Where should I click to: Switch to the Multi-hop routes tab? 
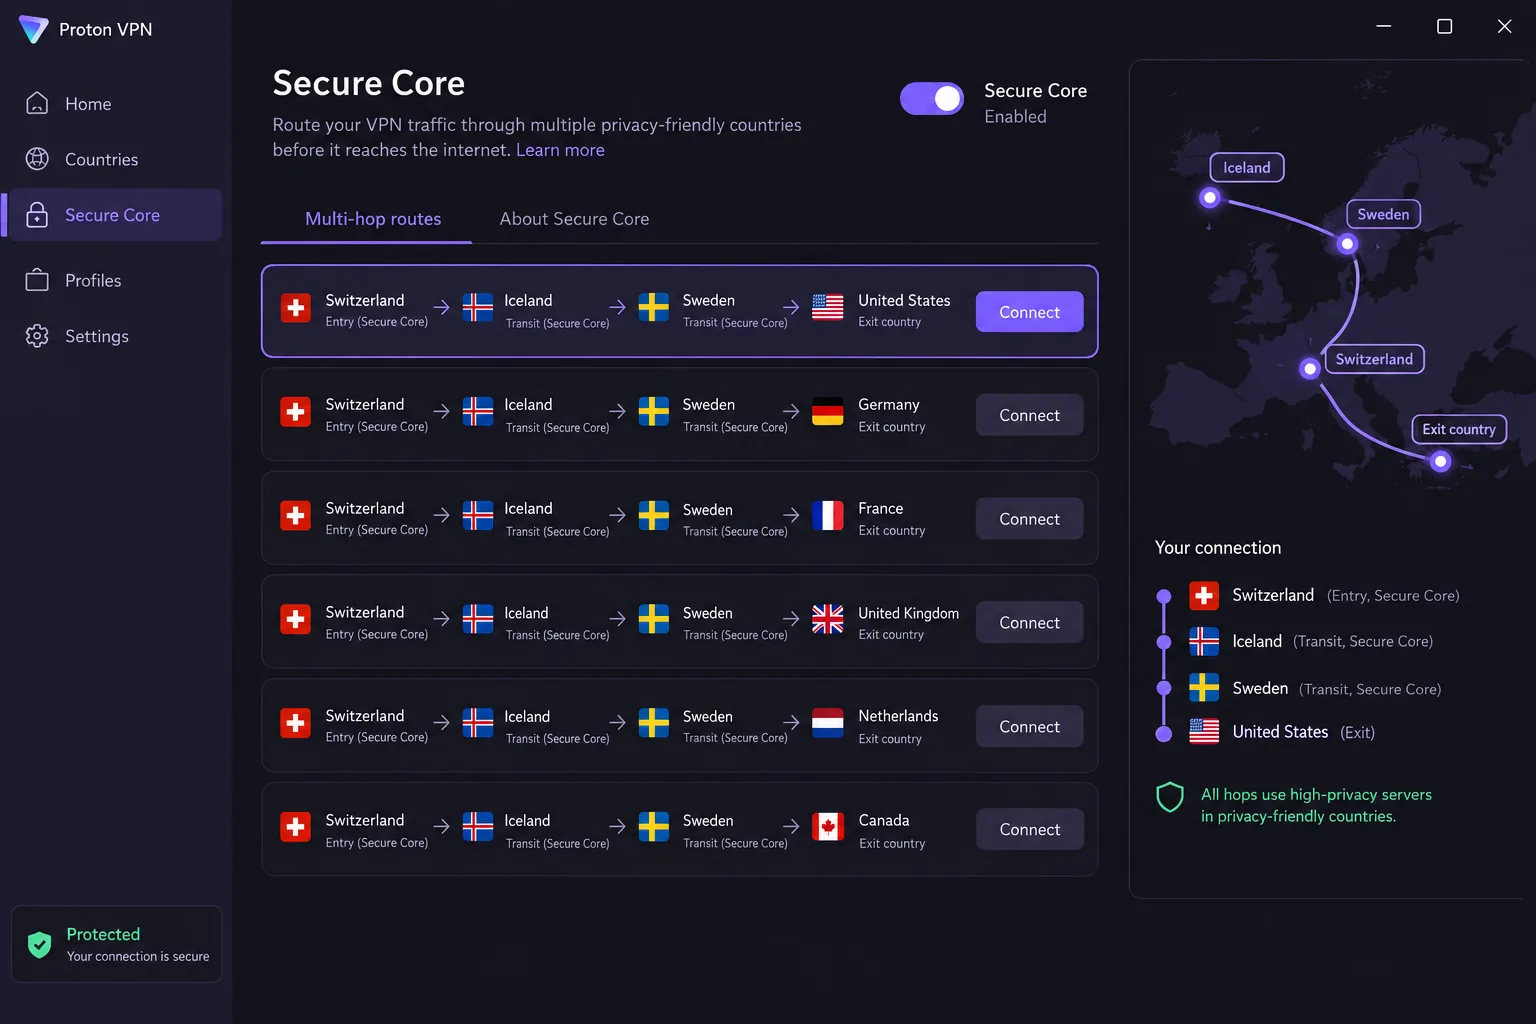[x=373, y=219]
